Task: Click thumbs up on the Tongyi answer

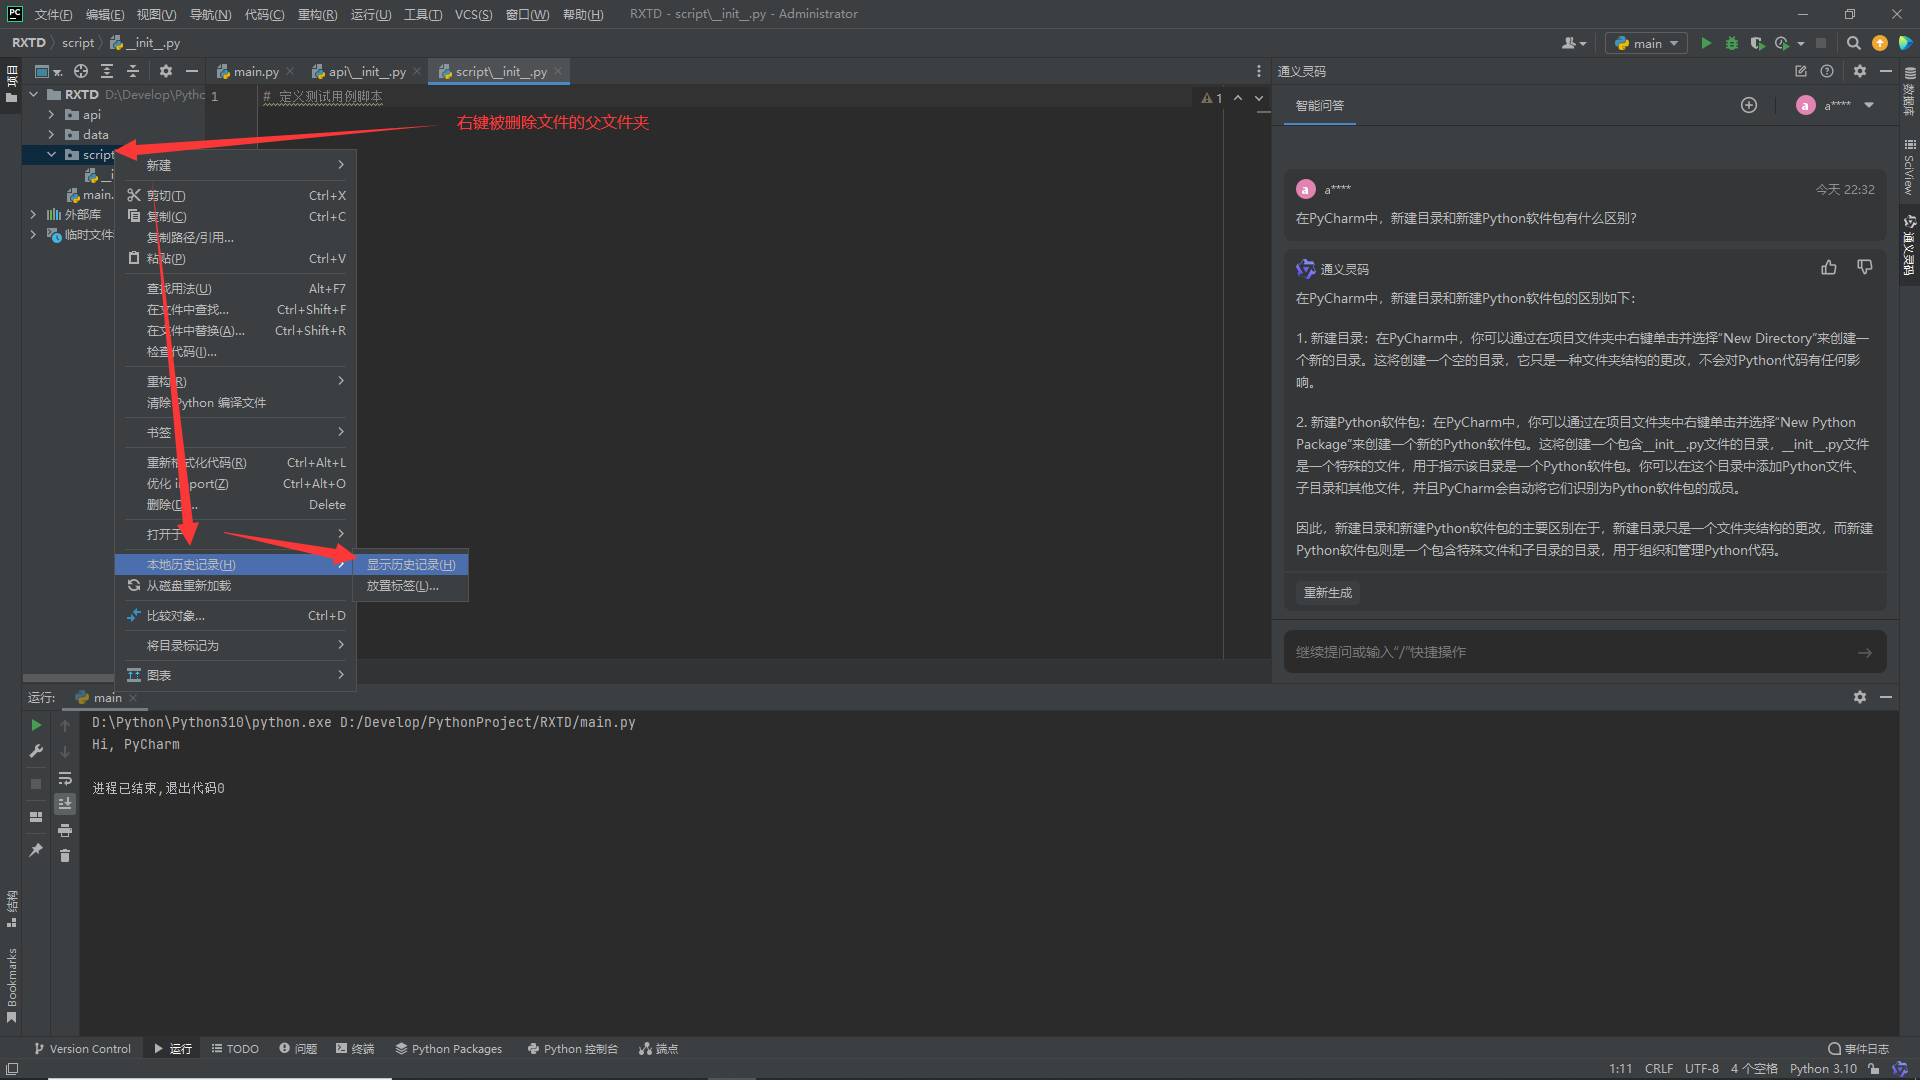Action: 1829,267
